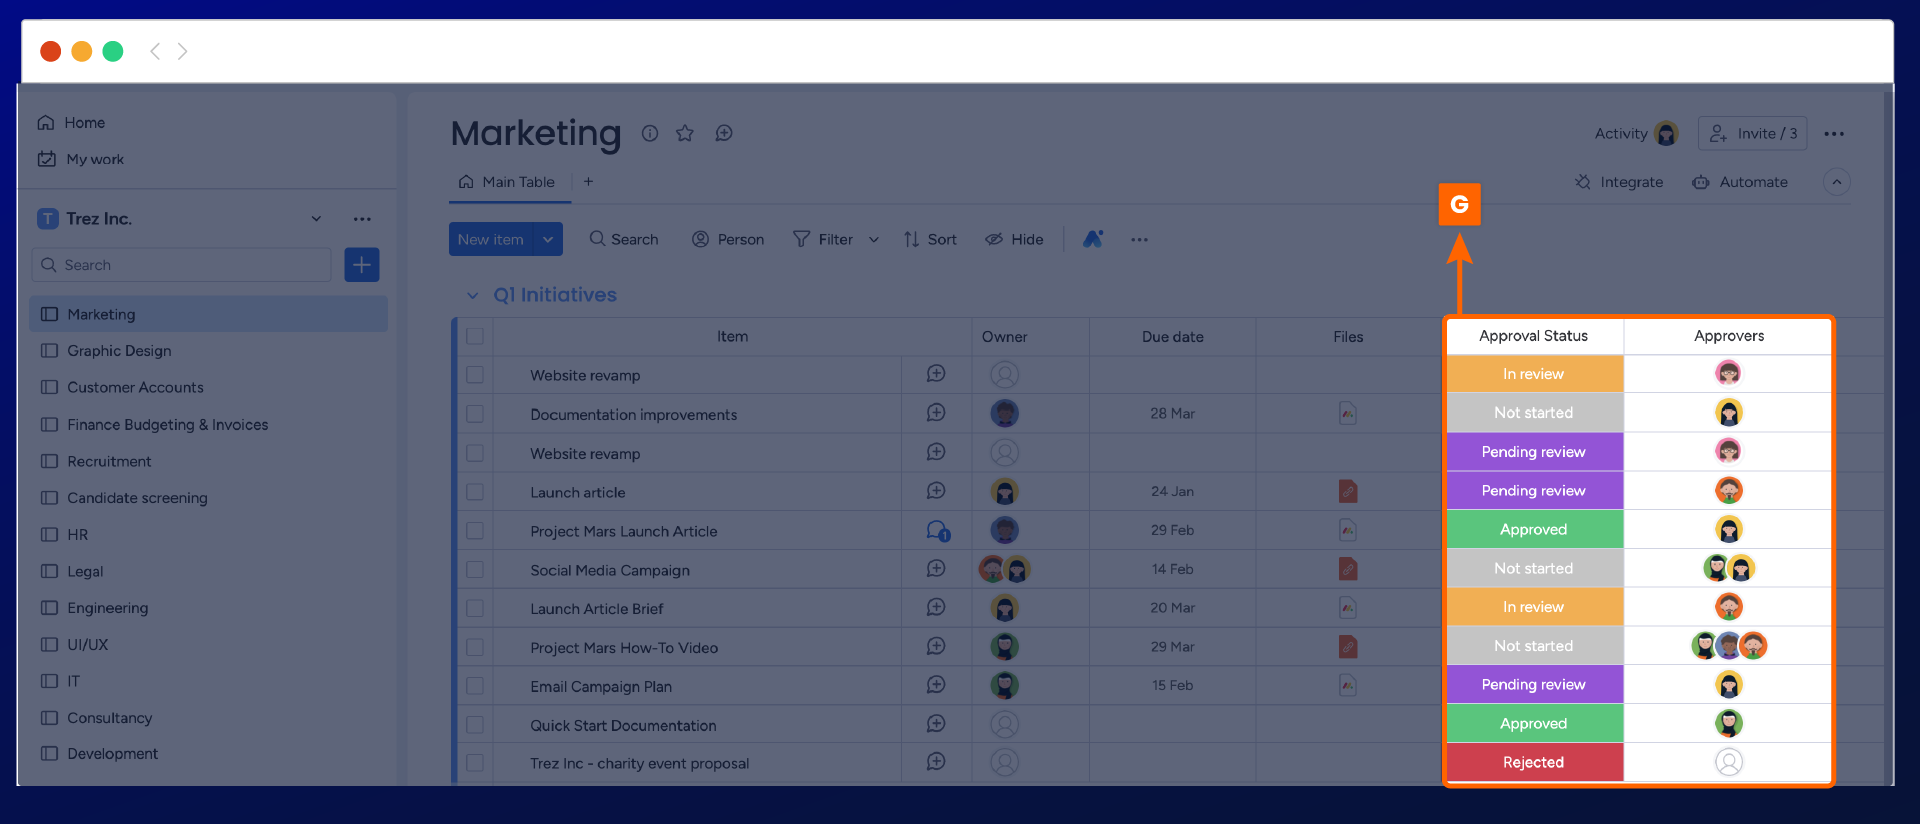
Task: Add new board with the blue plus button
Action: [362, 265]
